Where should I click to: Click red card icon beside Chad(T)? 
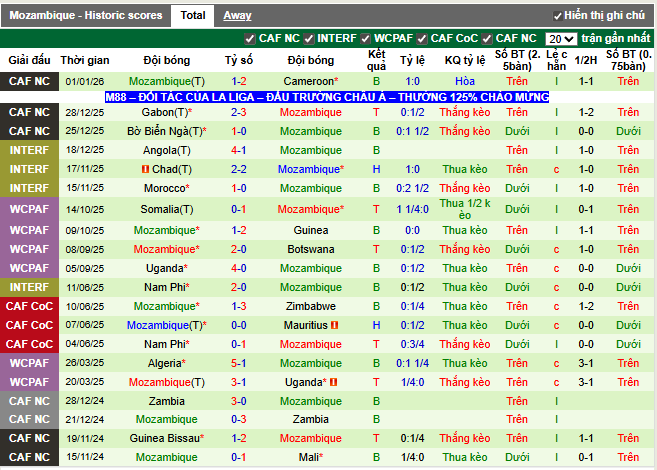click(x=145, y=169)
